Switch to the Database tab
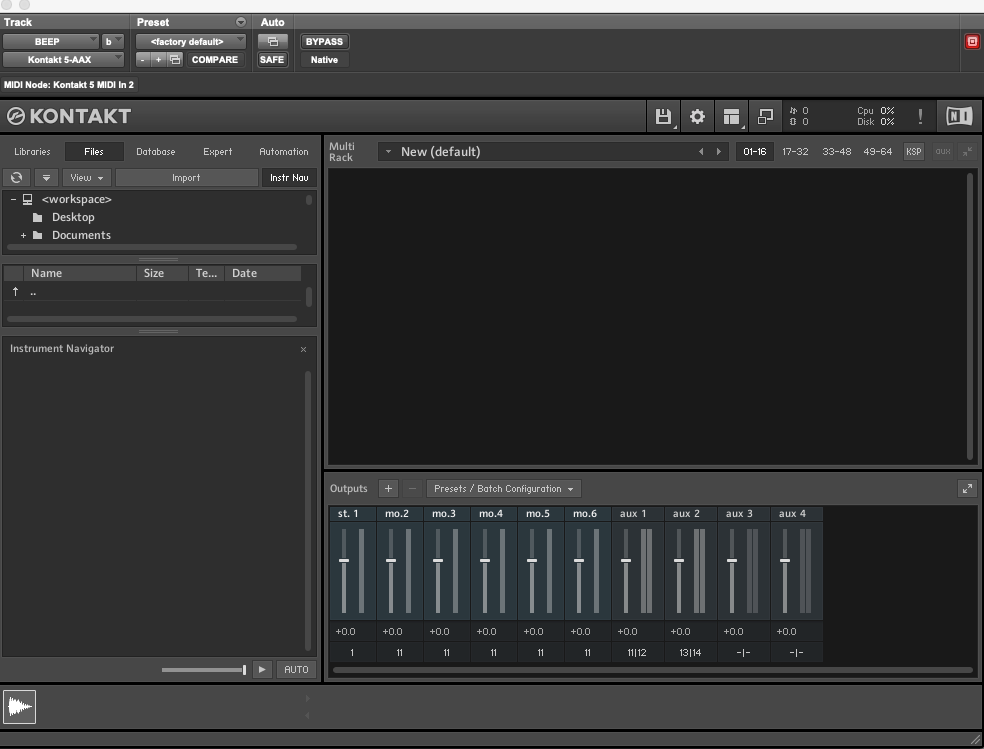The image size is (984, 749). point(156,152)
